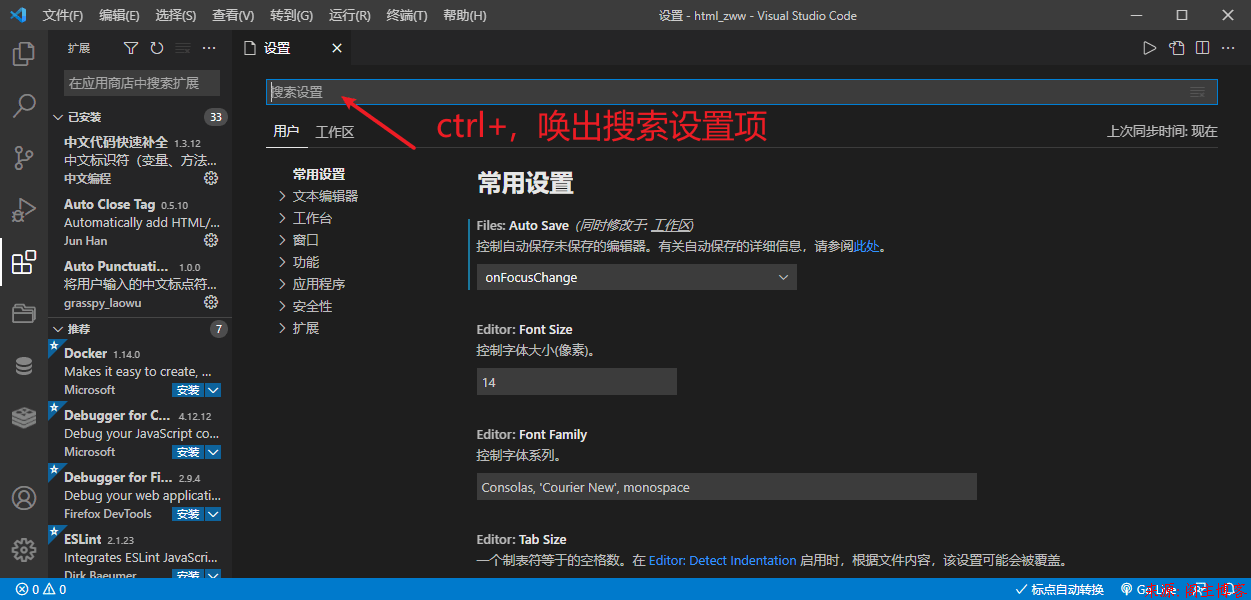This screenshot has height=600, width=1251.
Task: Show errors and warnings in status bar
Action: point(41,590)
